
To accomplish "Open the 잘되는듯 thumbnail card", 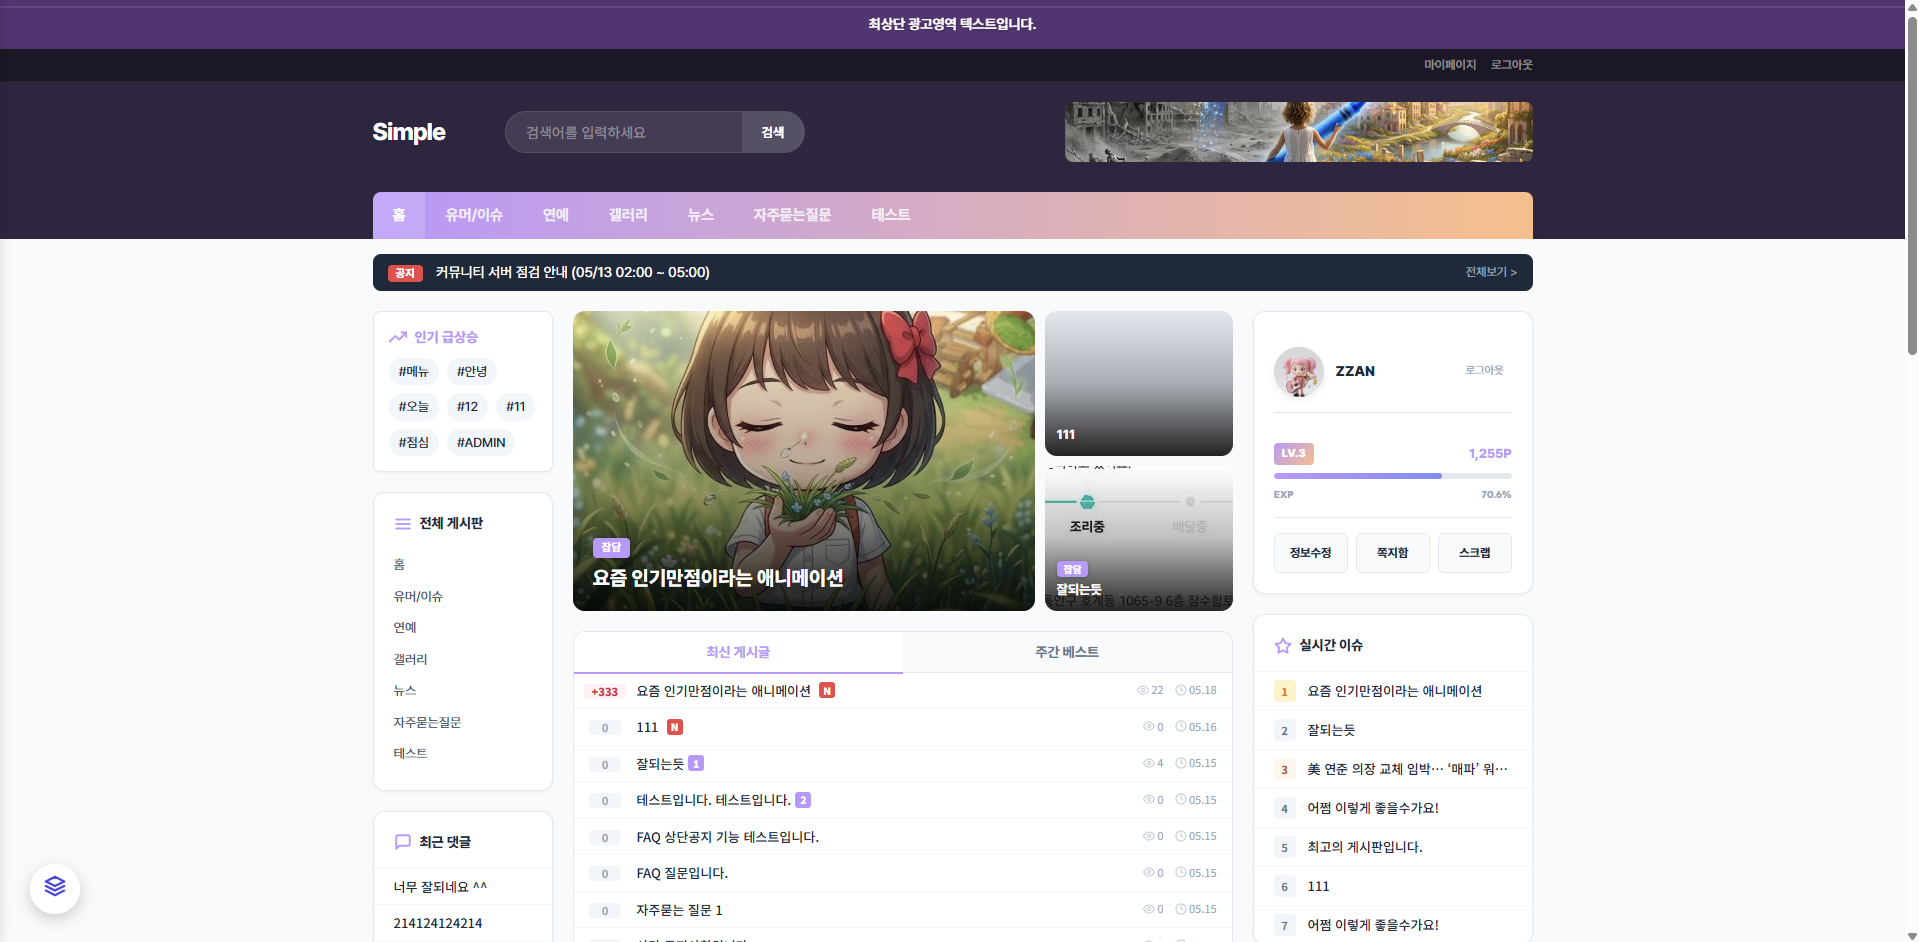I will pyautogui.click(x=1139, y=538).
